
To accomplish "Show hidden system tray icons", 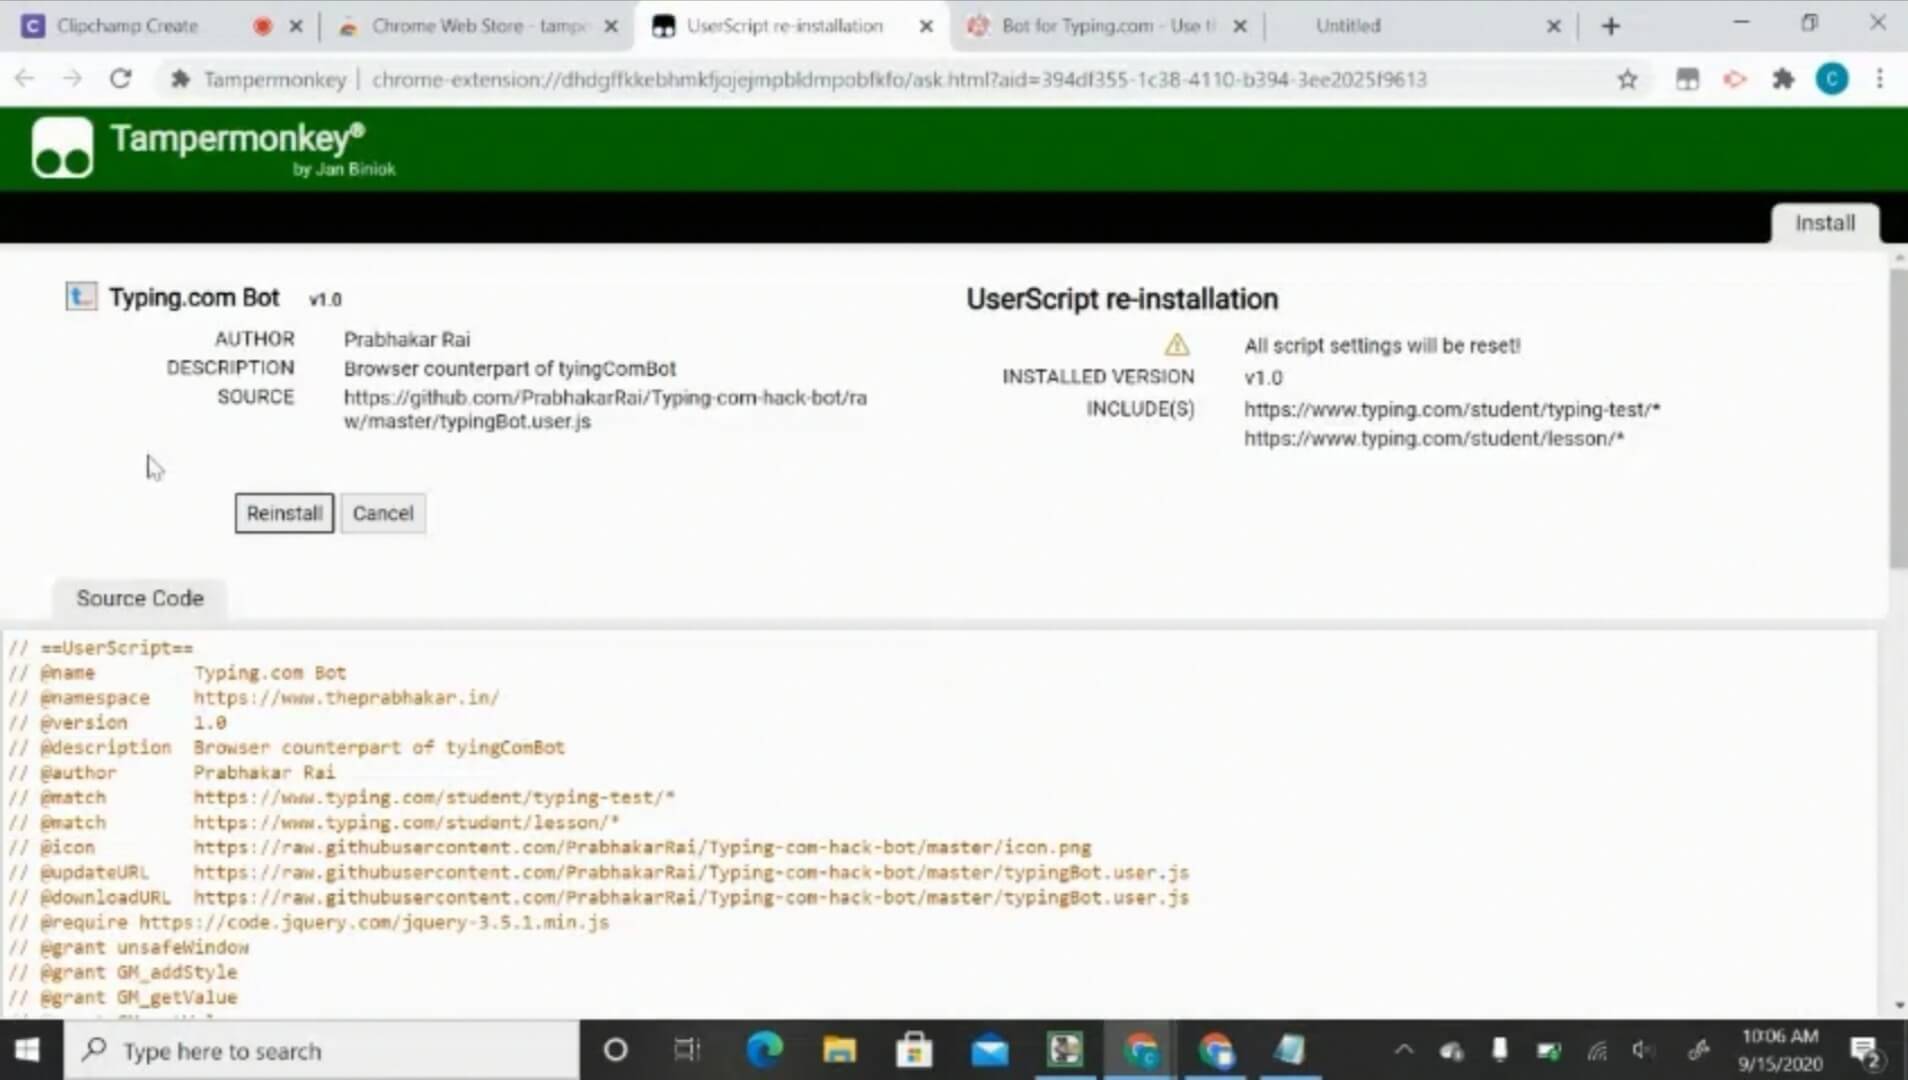I will (1404, 1050).
